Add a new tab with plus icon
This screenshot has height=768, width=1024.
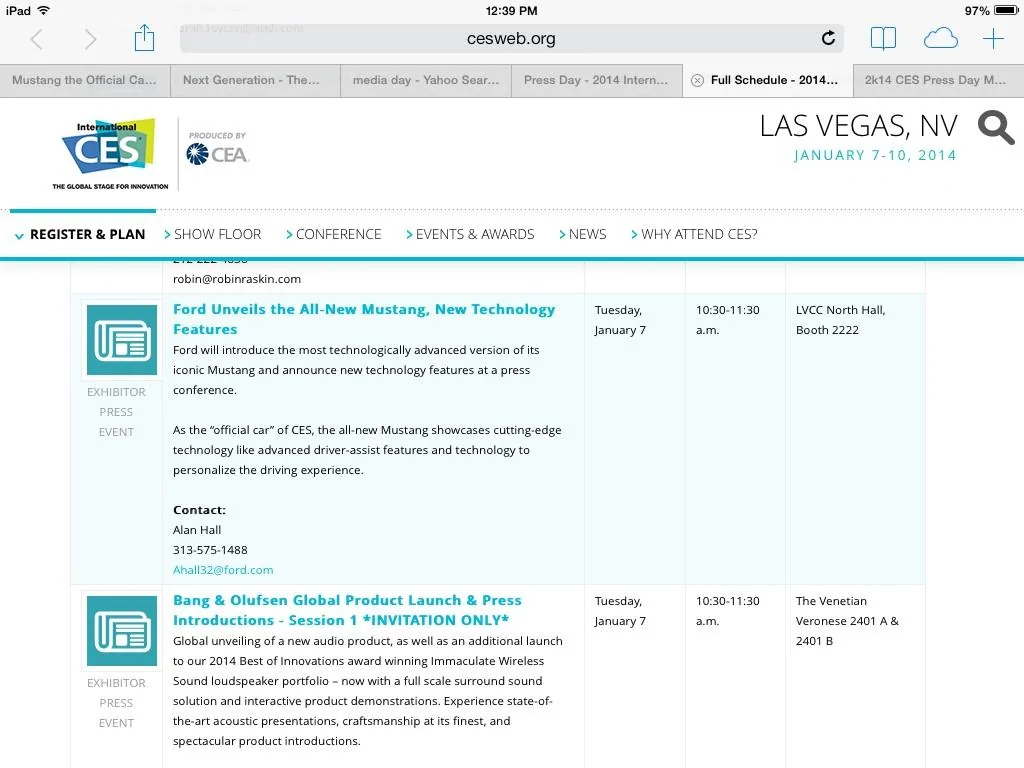pos(993,39)
